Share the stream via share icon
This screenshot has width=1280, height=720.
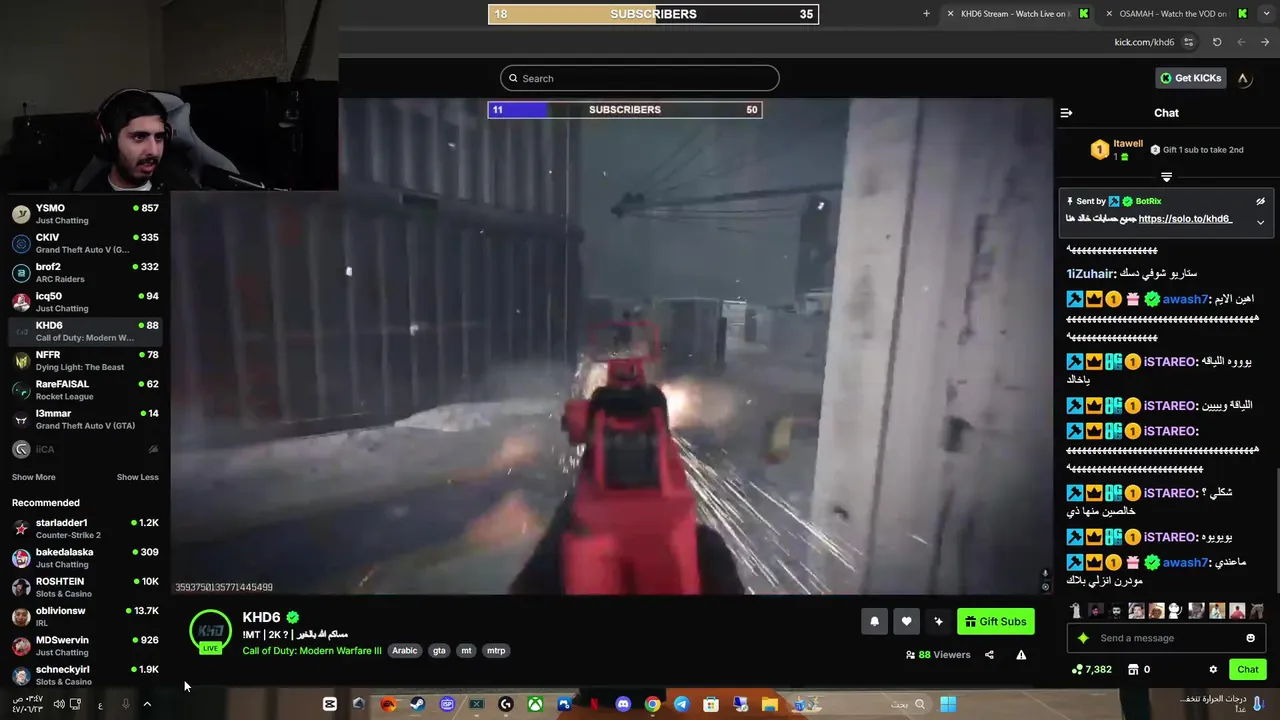point(989,655)
